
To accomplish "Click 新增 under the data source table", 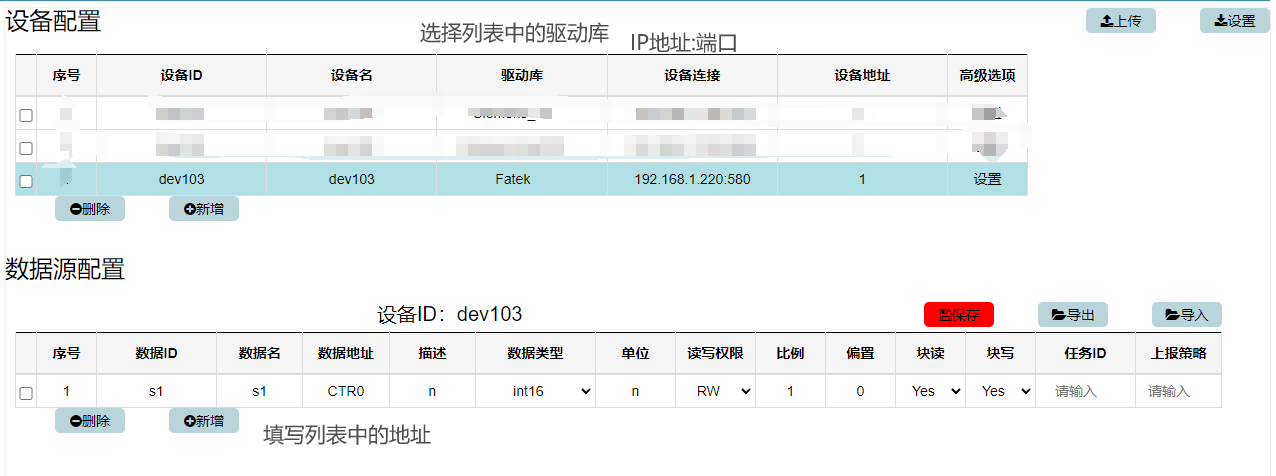I will pos(204,421).
